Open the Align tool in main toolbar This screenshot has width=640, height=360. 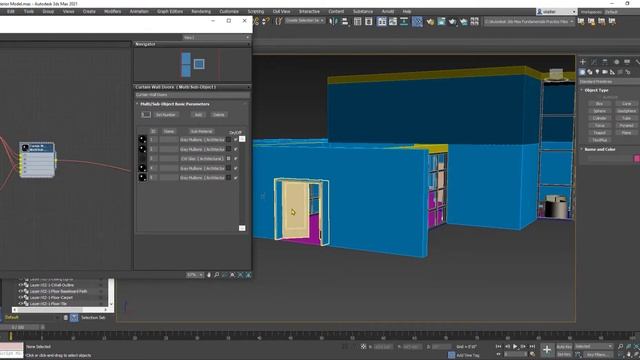(345, 22)
